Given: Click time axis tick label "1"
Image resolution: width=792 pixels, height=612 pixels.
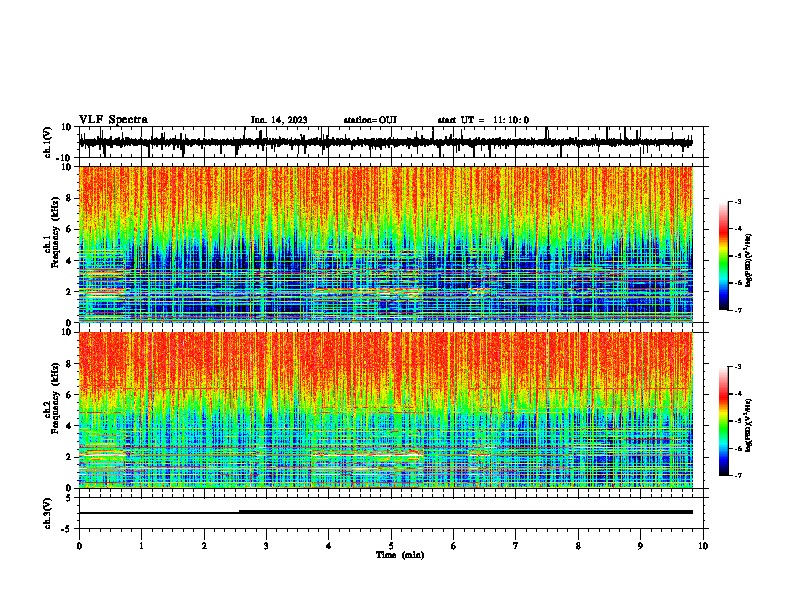Looking at the screenshot, I should [141, 546].
